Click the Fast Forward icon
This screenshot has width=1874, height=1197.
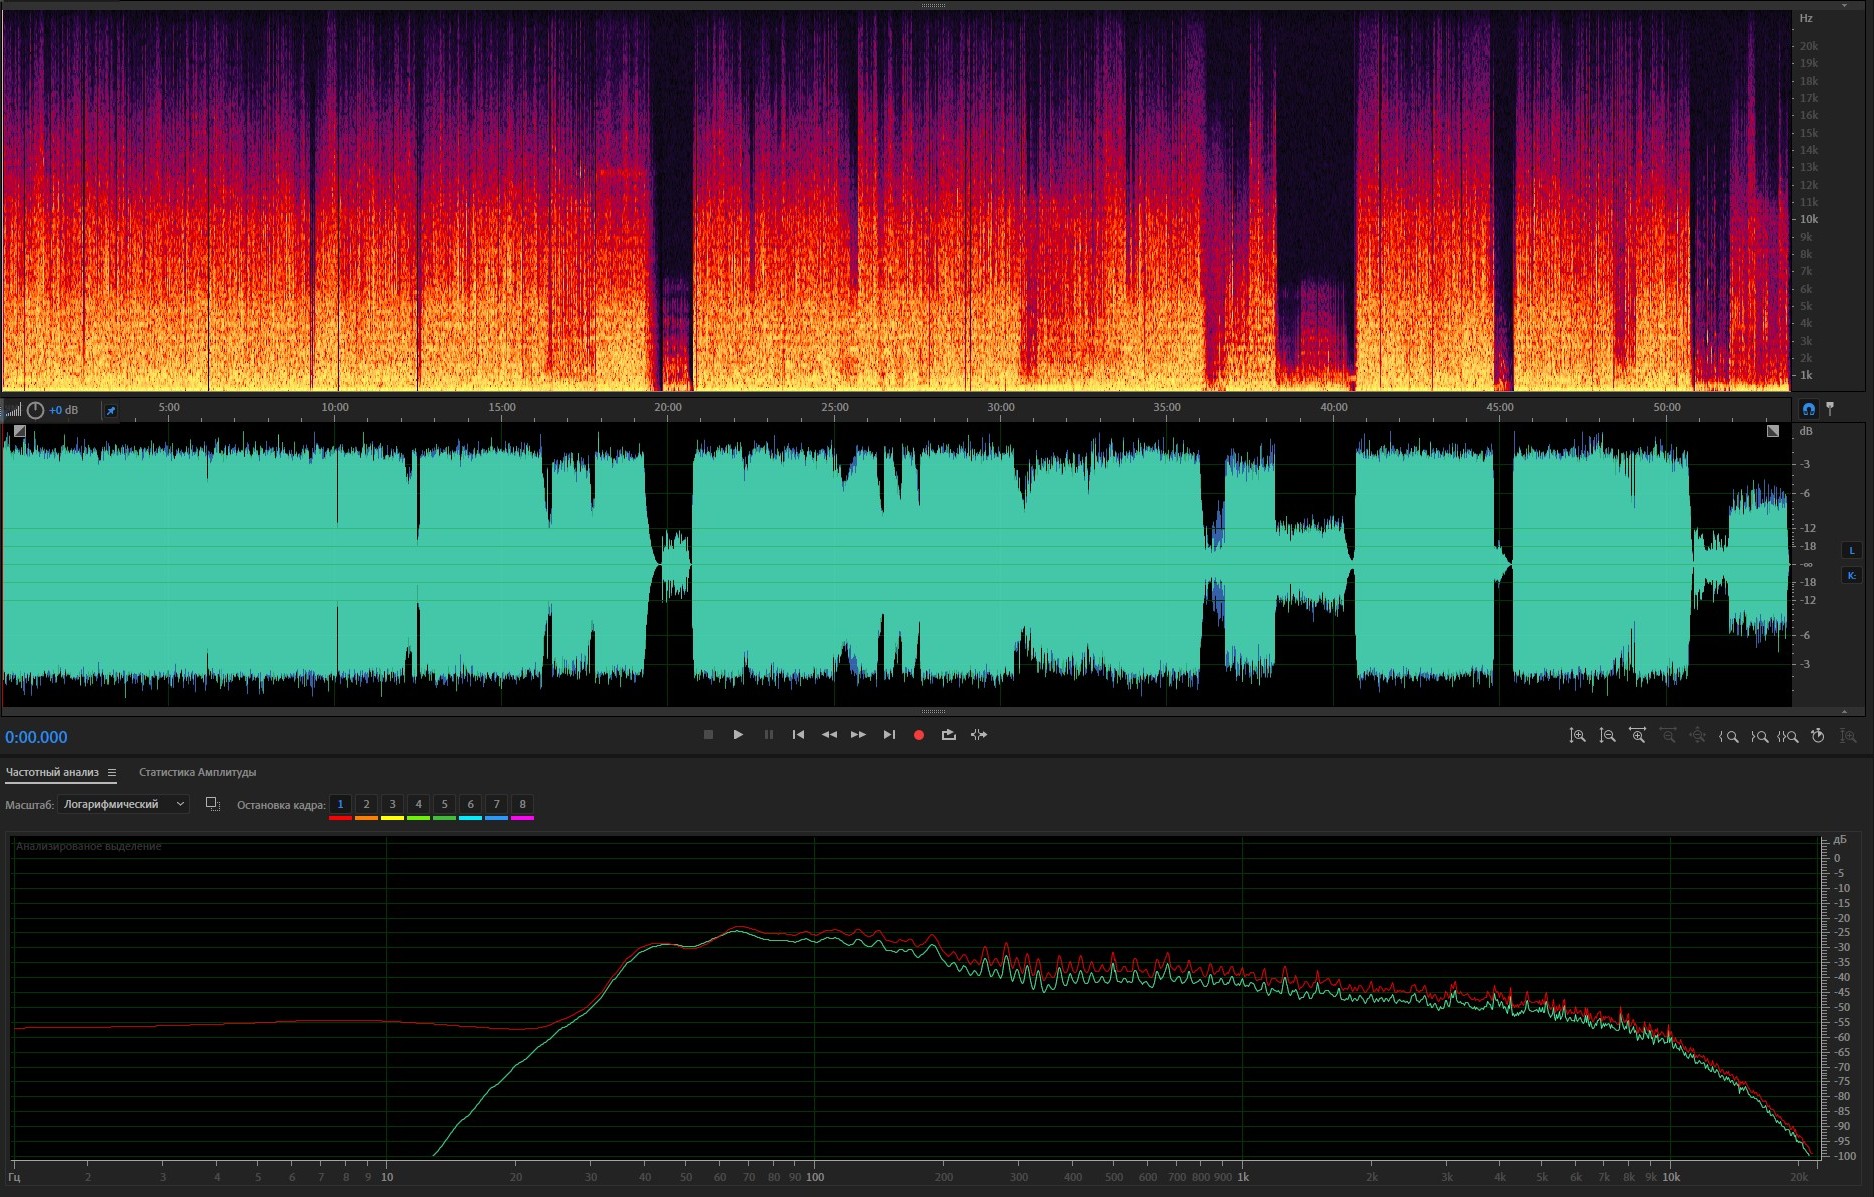click(x=858, y=735)
